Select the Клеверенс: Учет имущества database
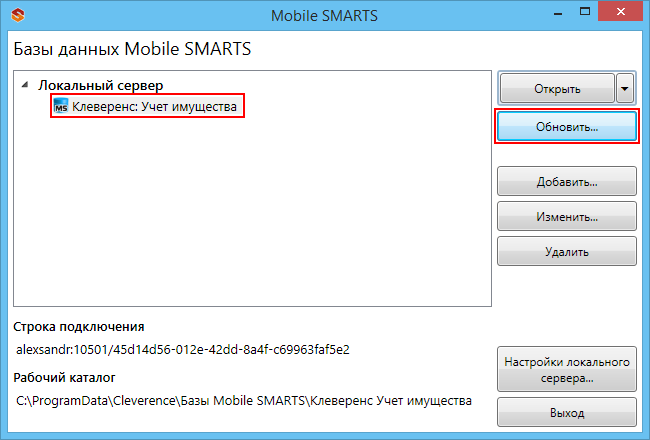 point(147,106)
